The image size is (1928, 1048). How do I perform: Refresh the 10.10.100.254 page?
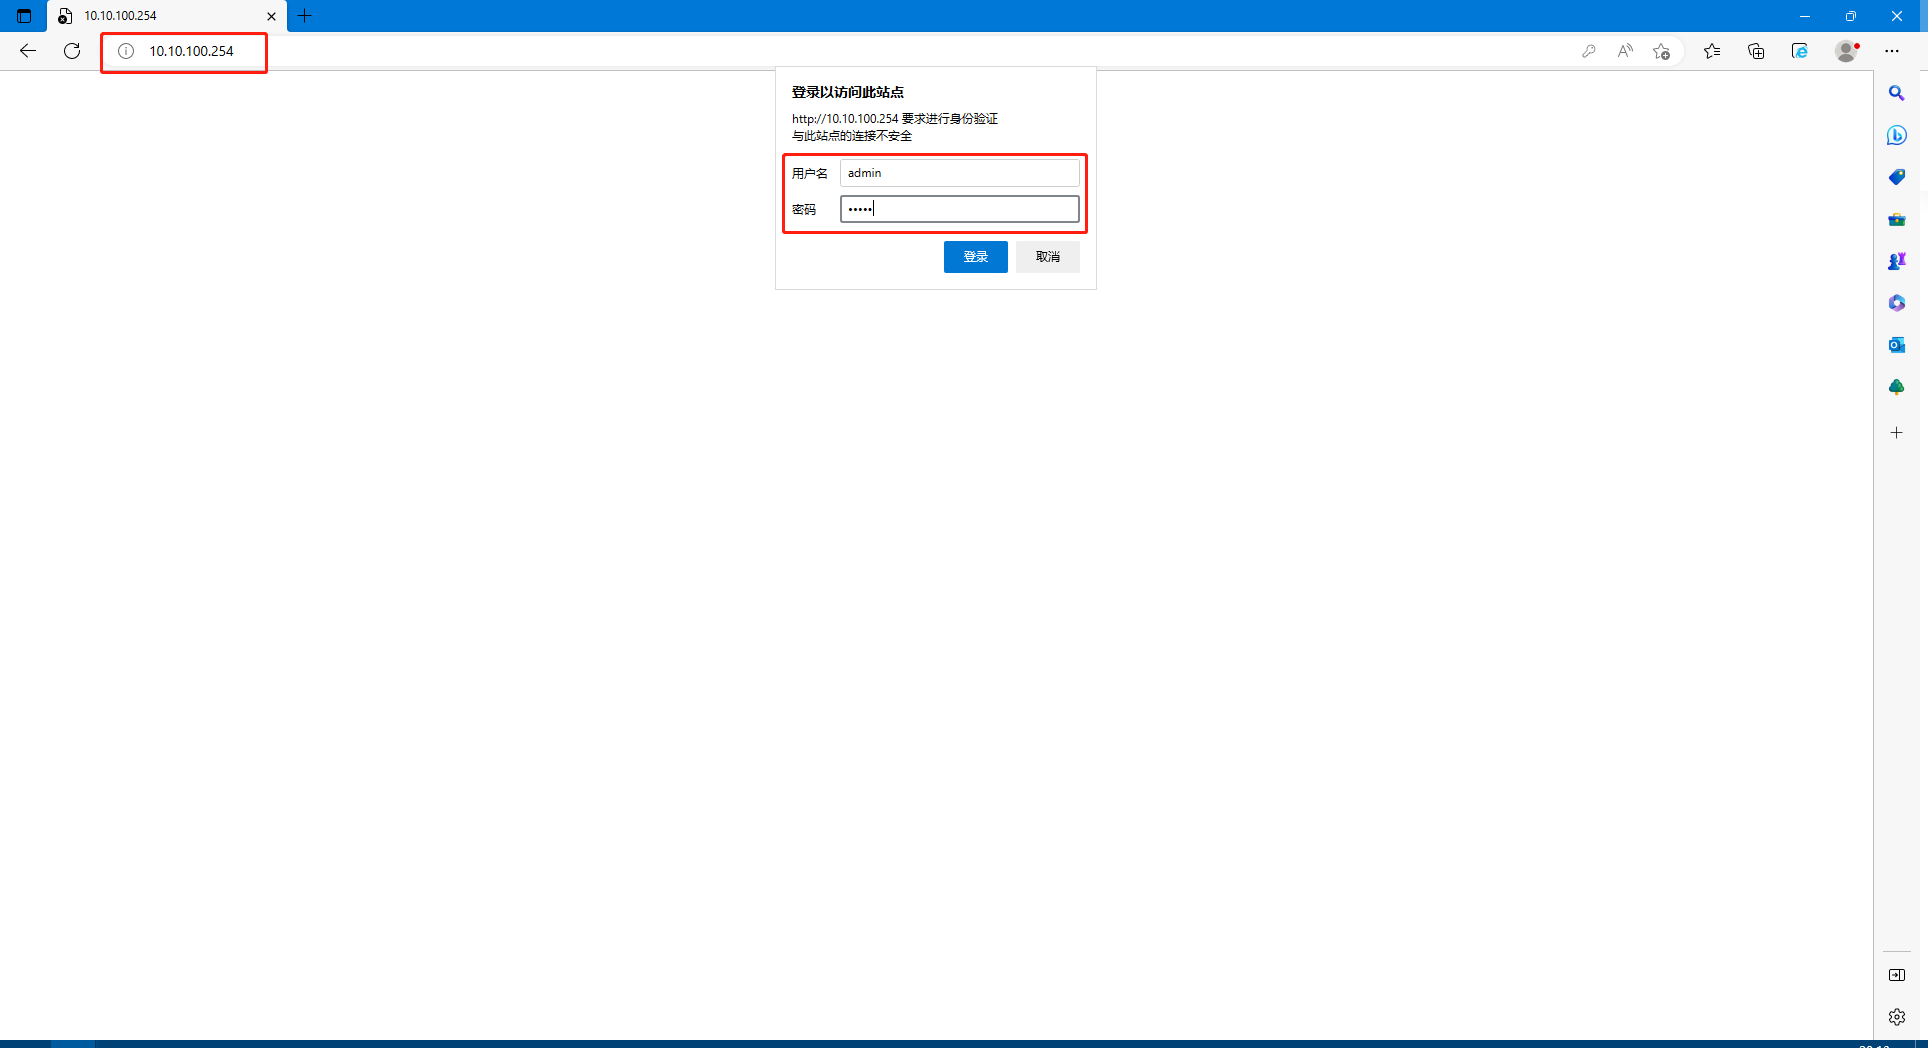pyautogui.click(x=72, y=51)
